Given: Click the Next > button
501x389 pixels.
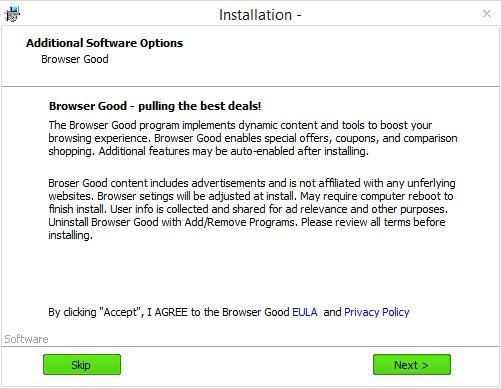Looking at the screenshot, I should pos(412,364).
